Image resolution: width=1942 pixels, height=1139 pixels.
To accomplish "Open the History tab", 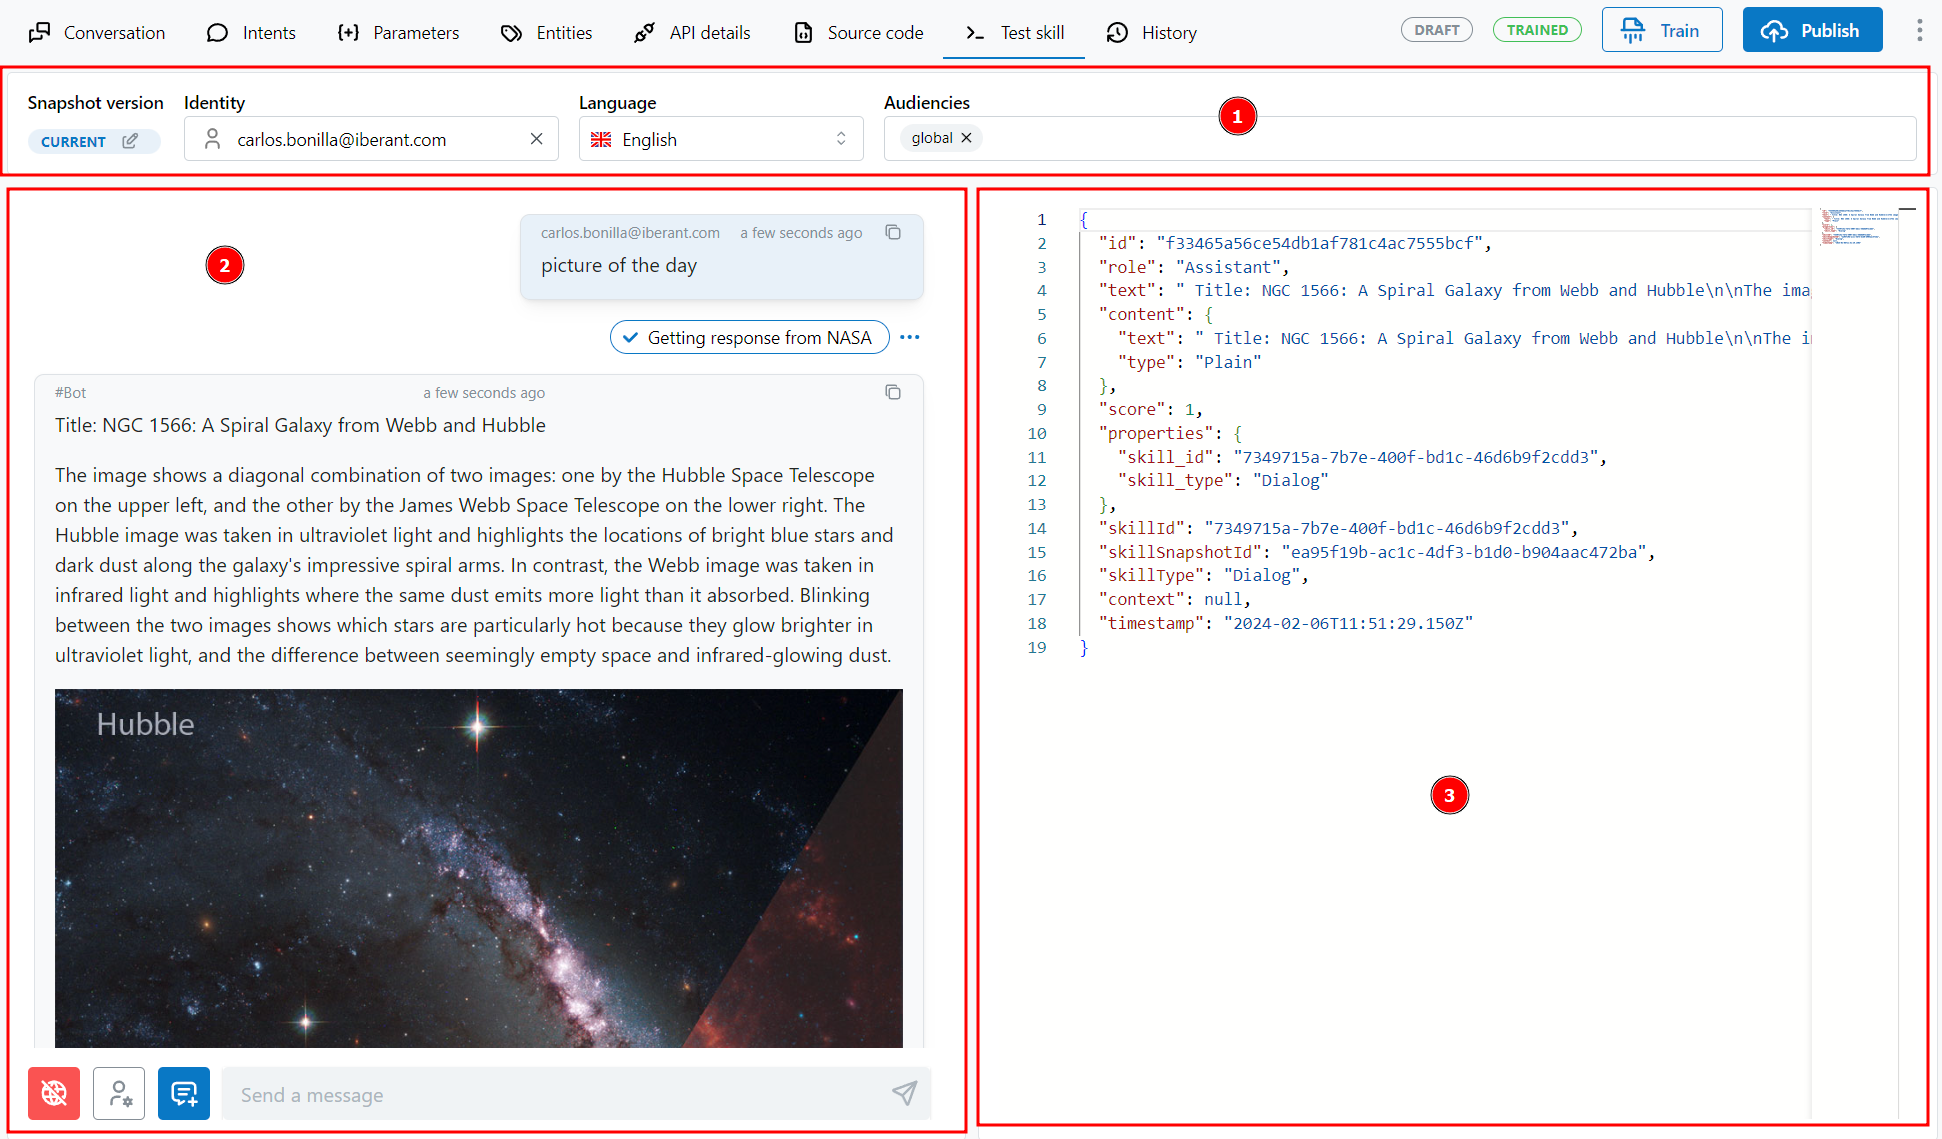I will [x=1152, y=32].
